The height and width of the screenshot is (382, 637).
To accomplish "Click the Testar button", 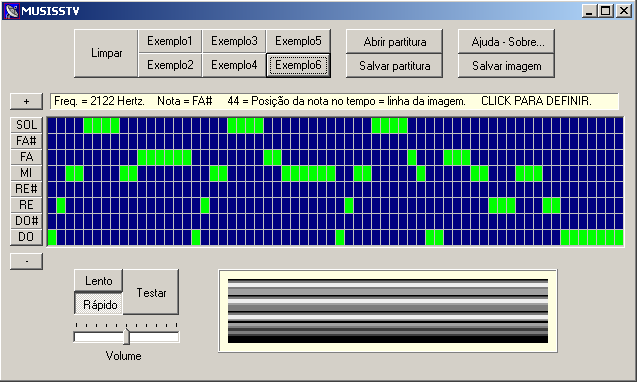I will click(151, 292).
